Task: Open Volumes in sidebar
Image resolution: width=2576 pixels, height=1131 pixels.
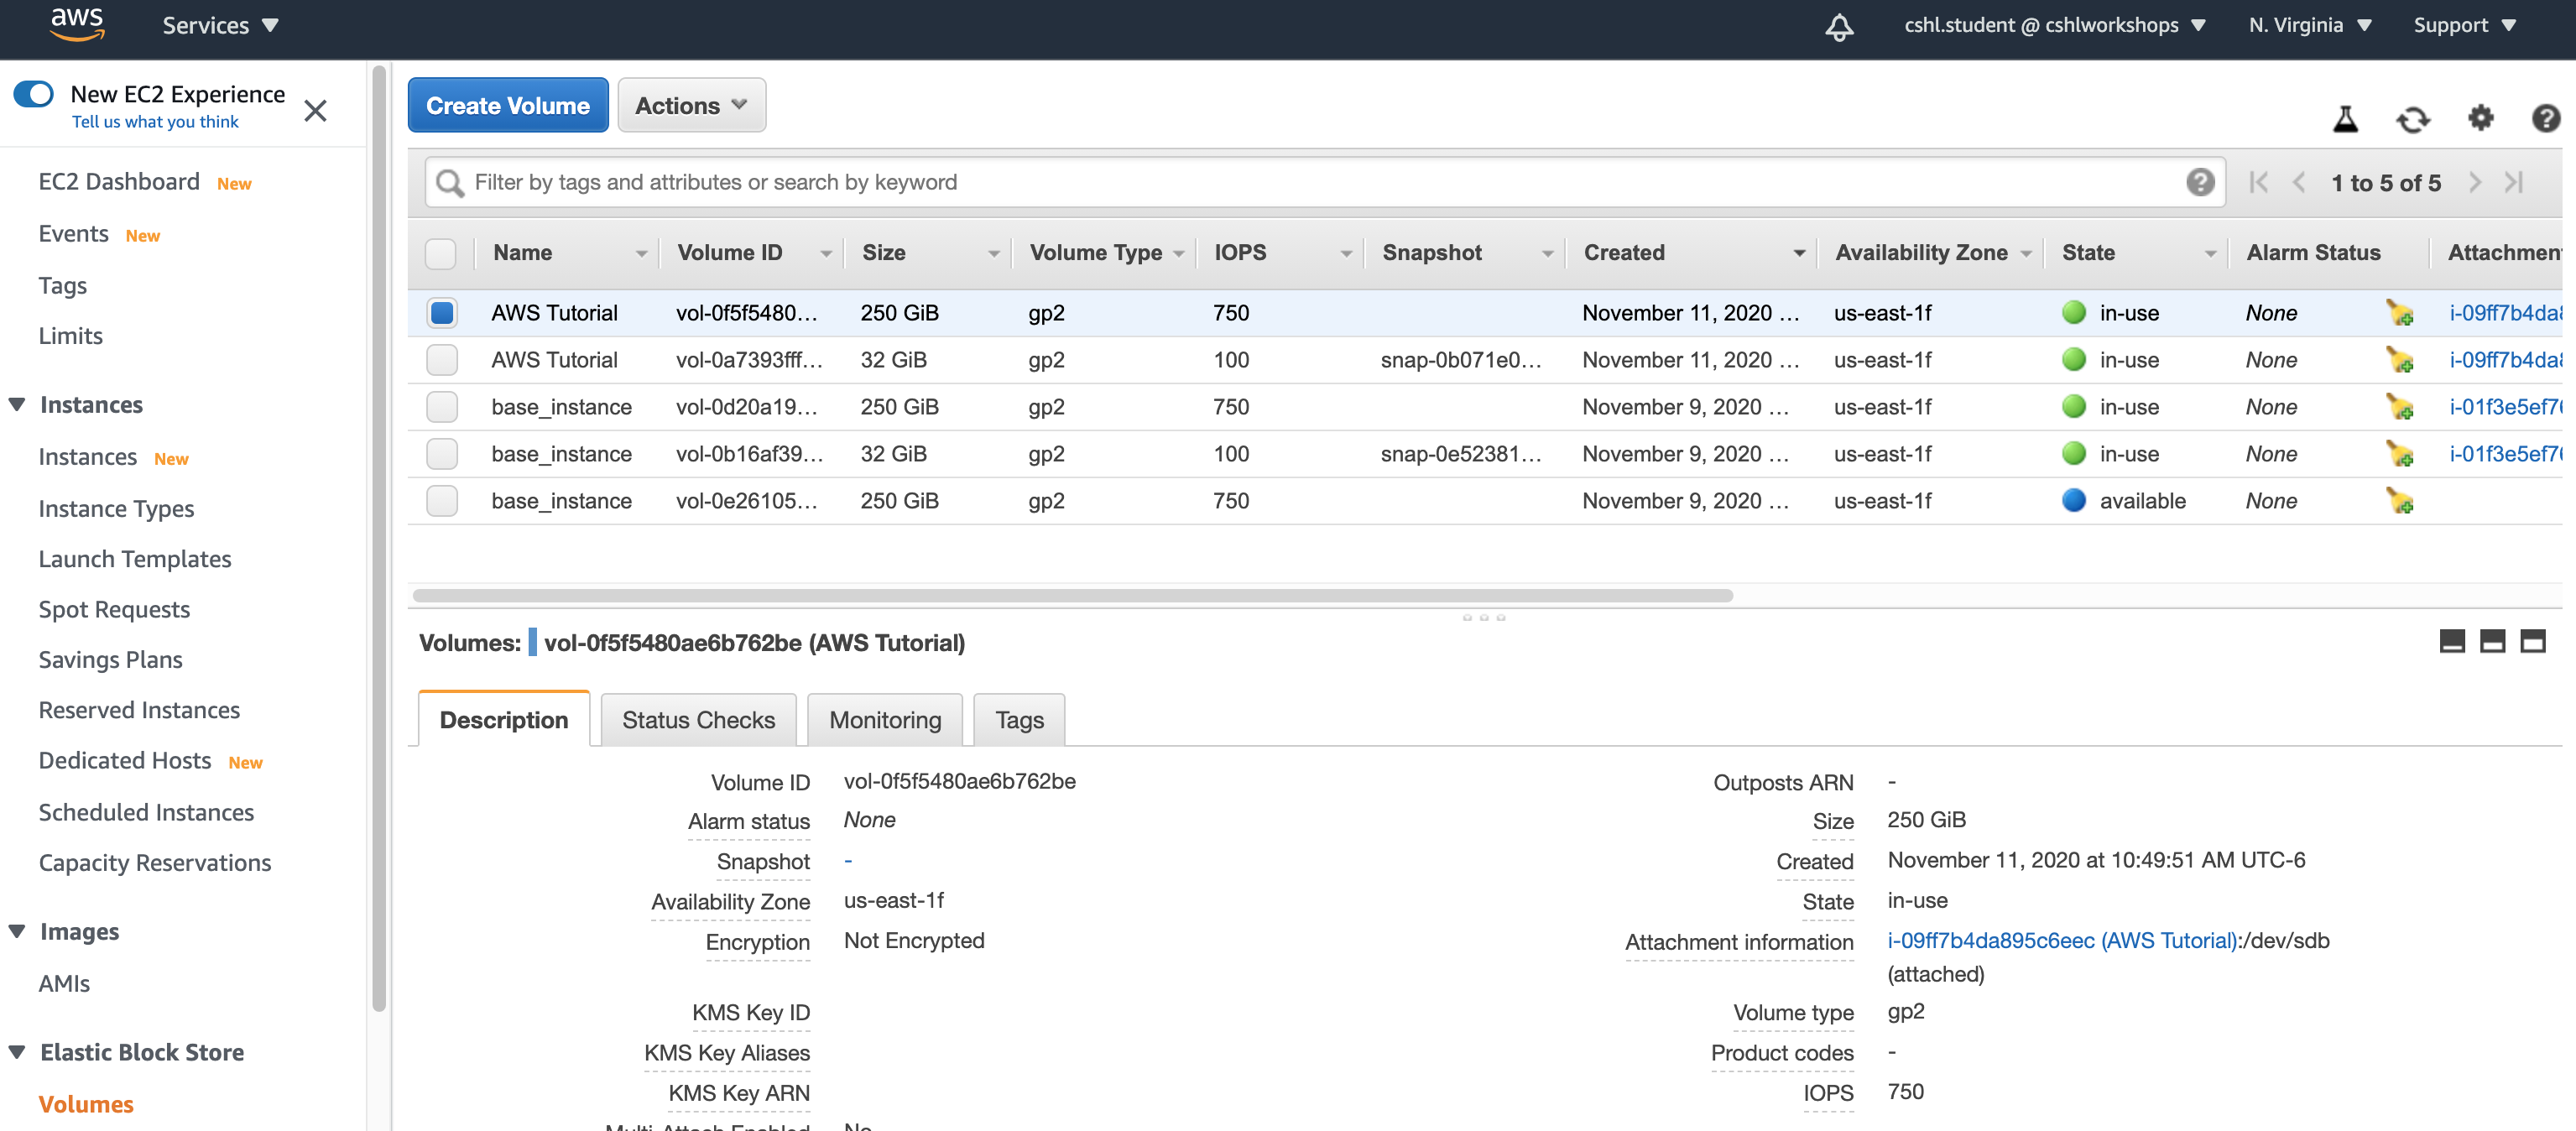Action: point(86,1104)
